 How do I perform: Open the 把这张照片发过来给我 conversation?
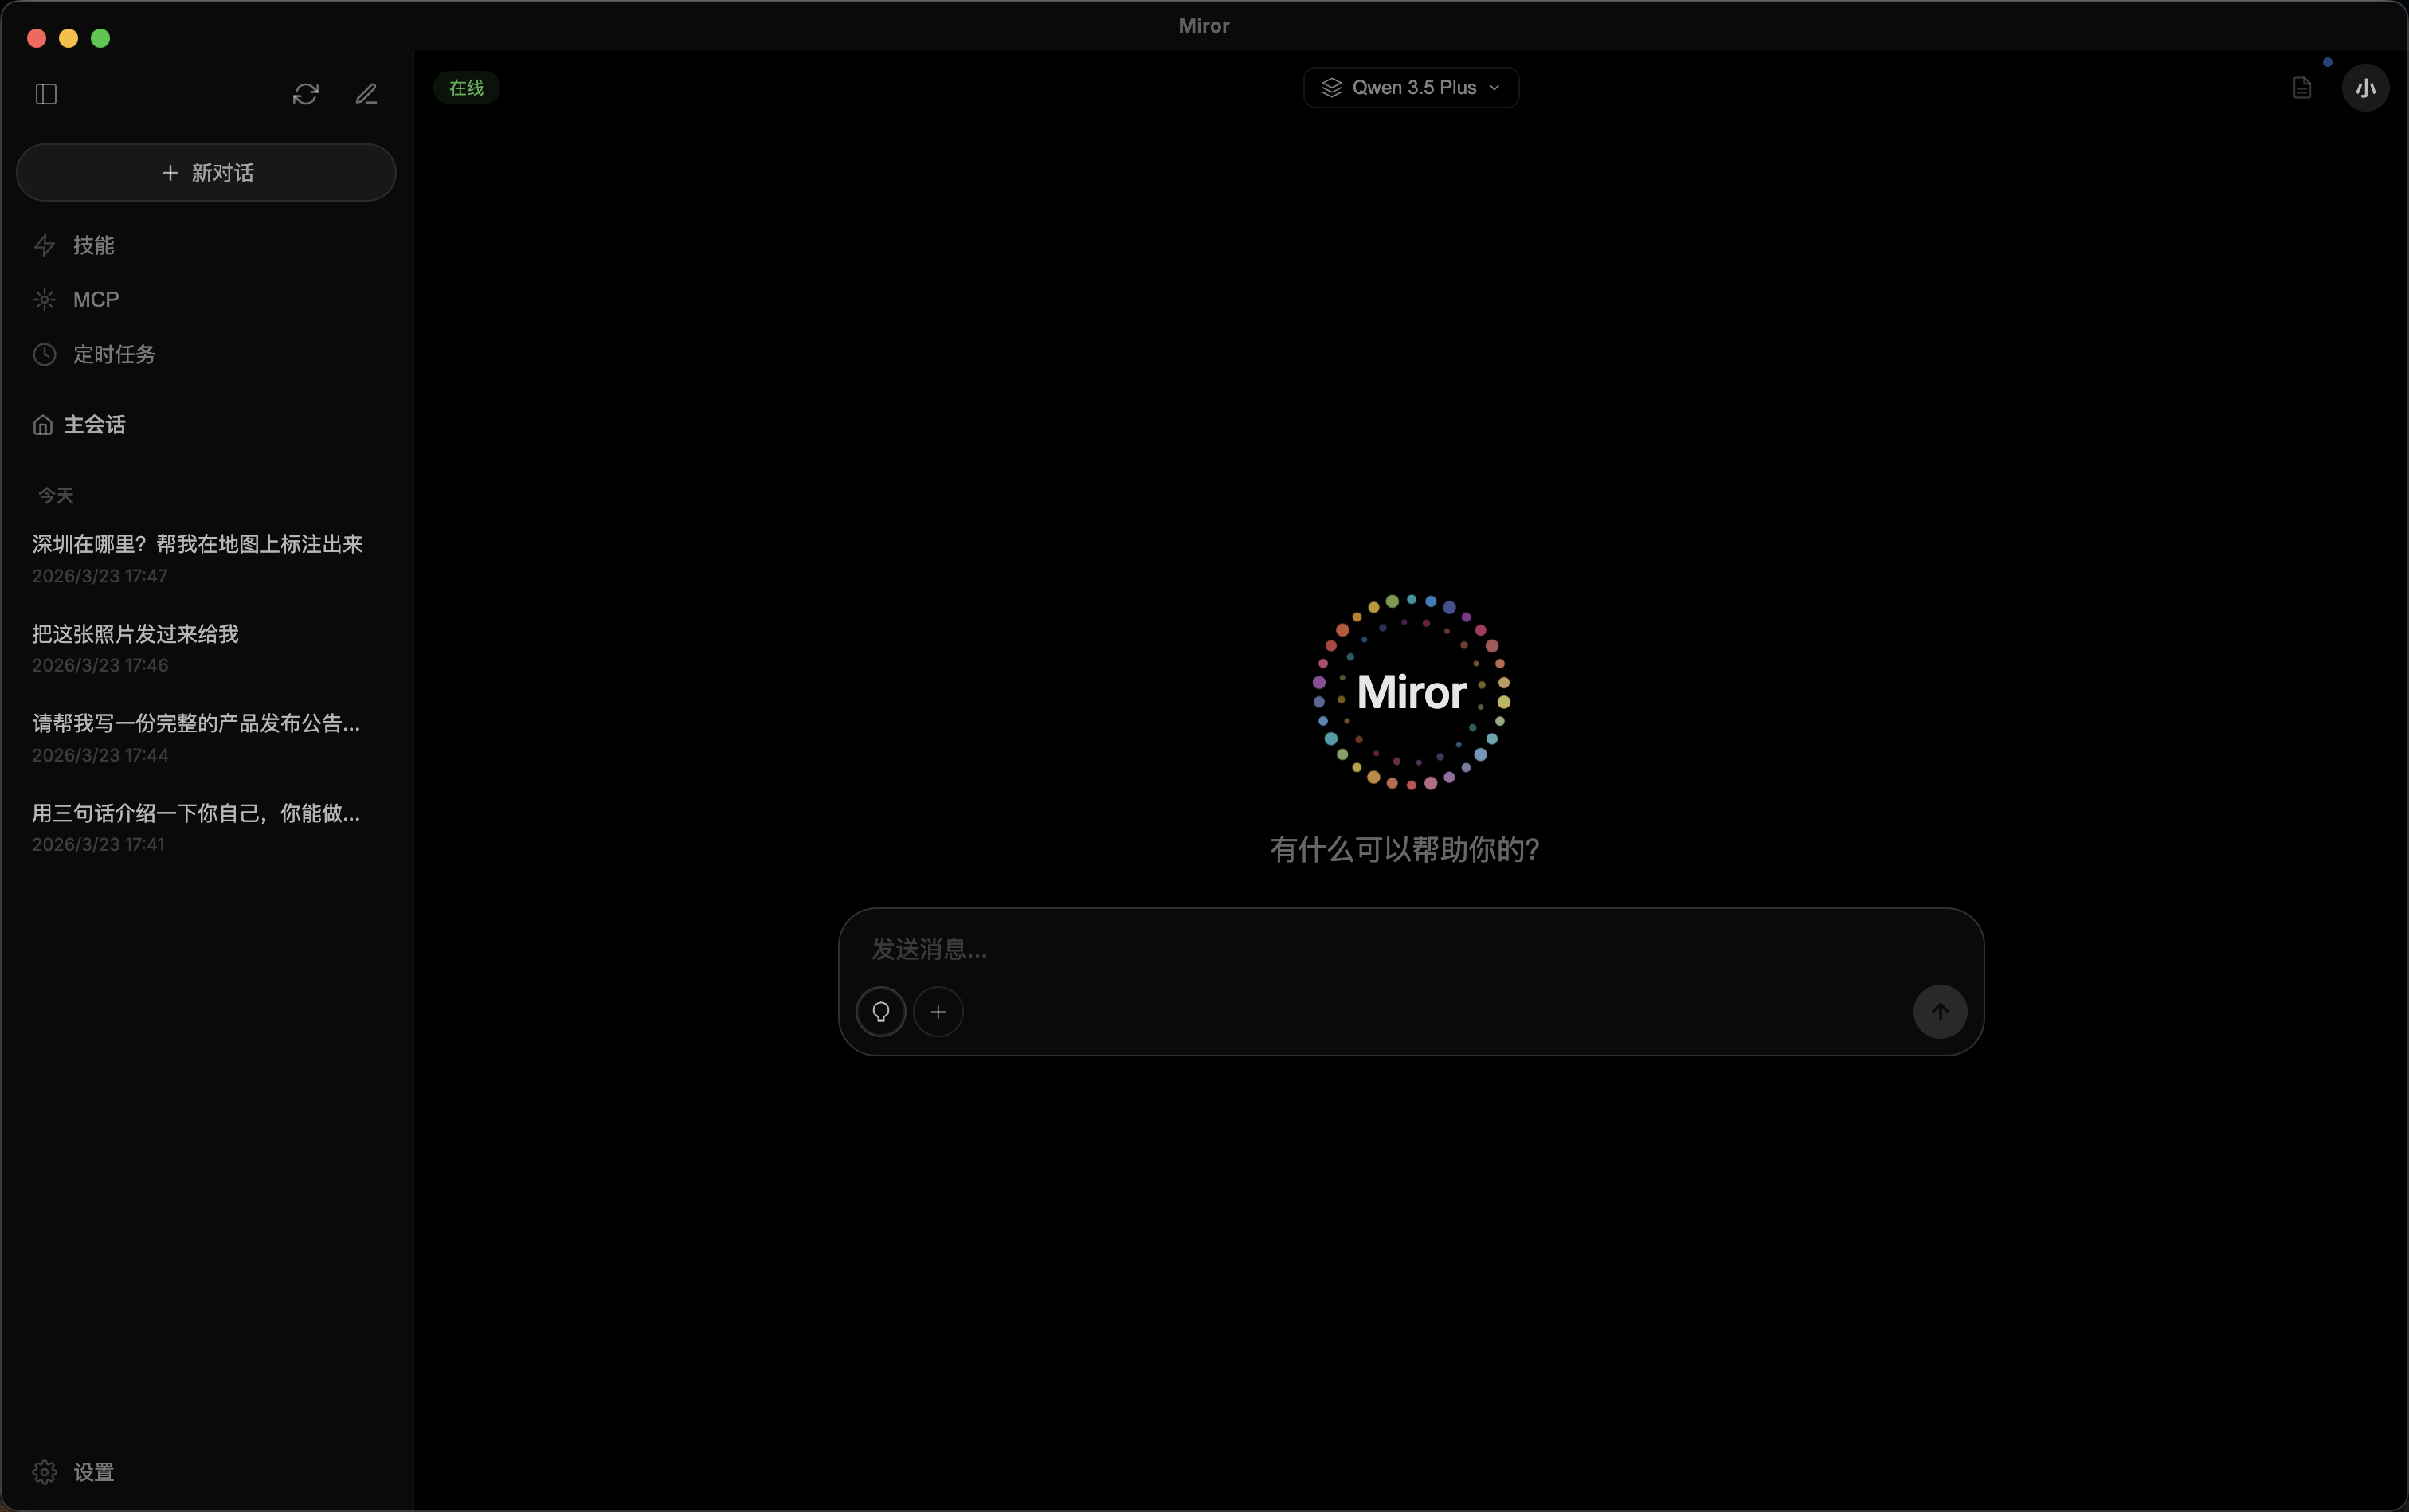(135, 646)
